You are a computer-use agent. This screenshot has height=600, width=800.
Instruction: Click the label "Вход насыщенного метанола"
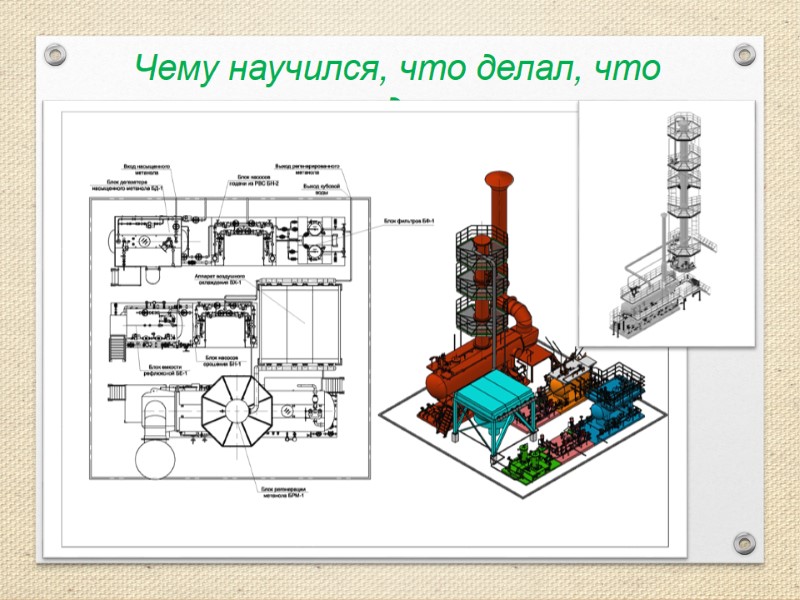tap(147, 169)
